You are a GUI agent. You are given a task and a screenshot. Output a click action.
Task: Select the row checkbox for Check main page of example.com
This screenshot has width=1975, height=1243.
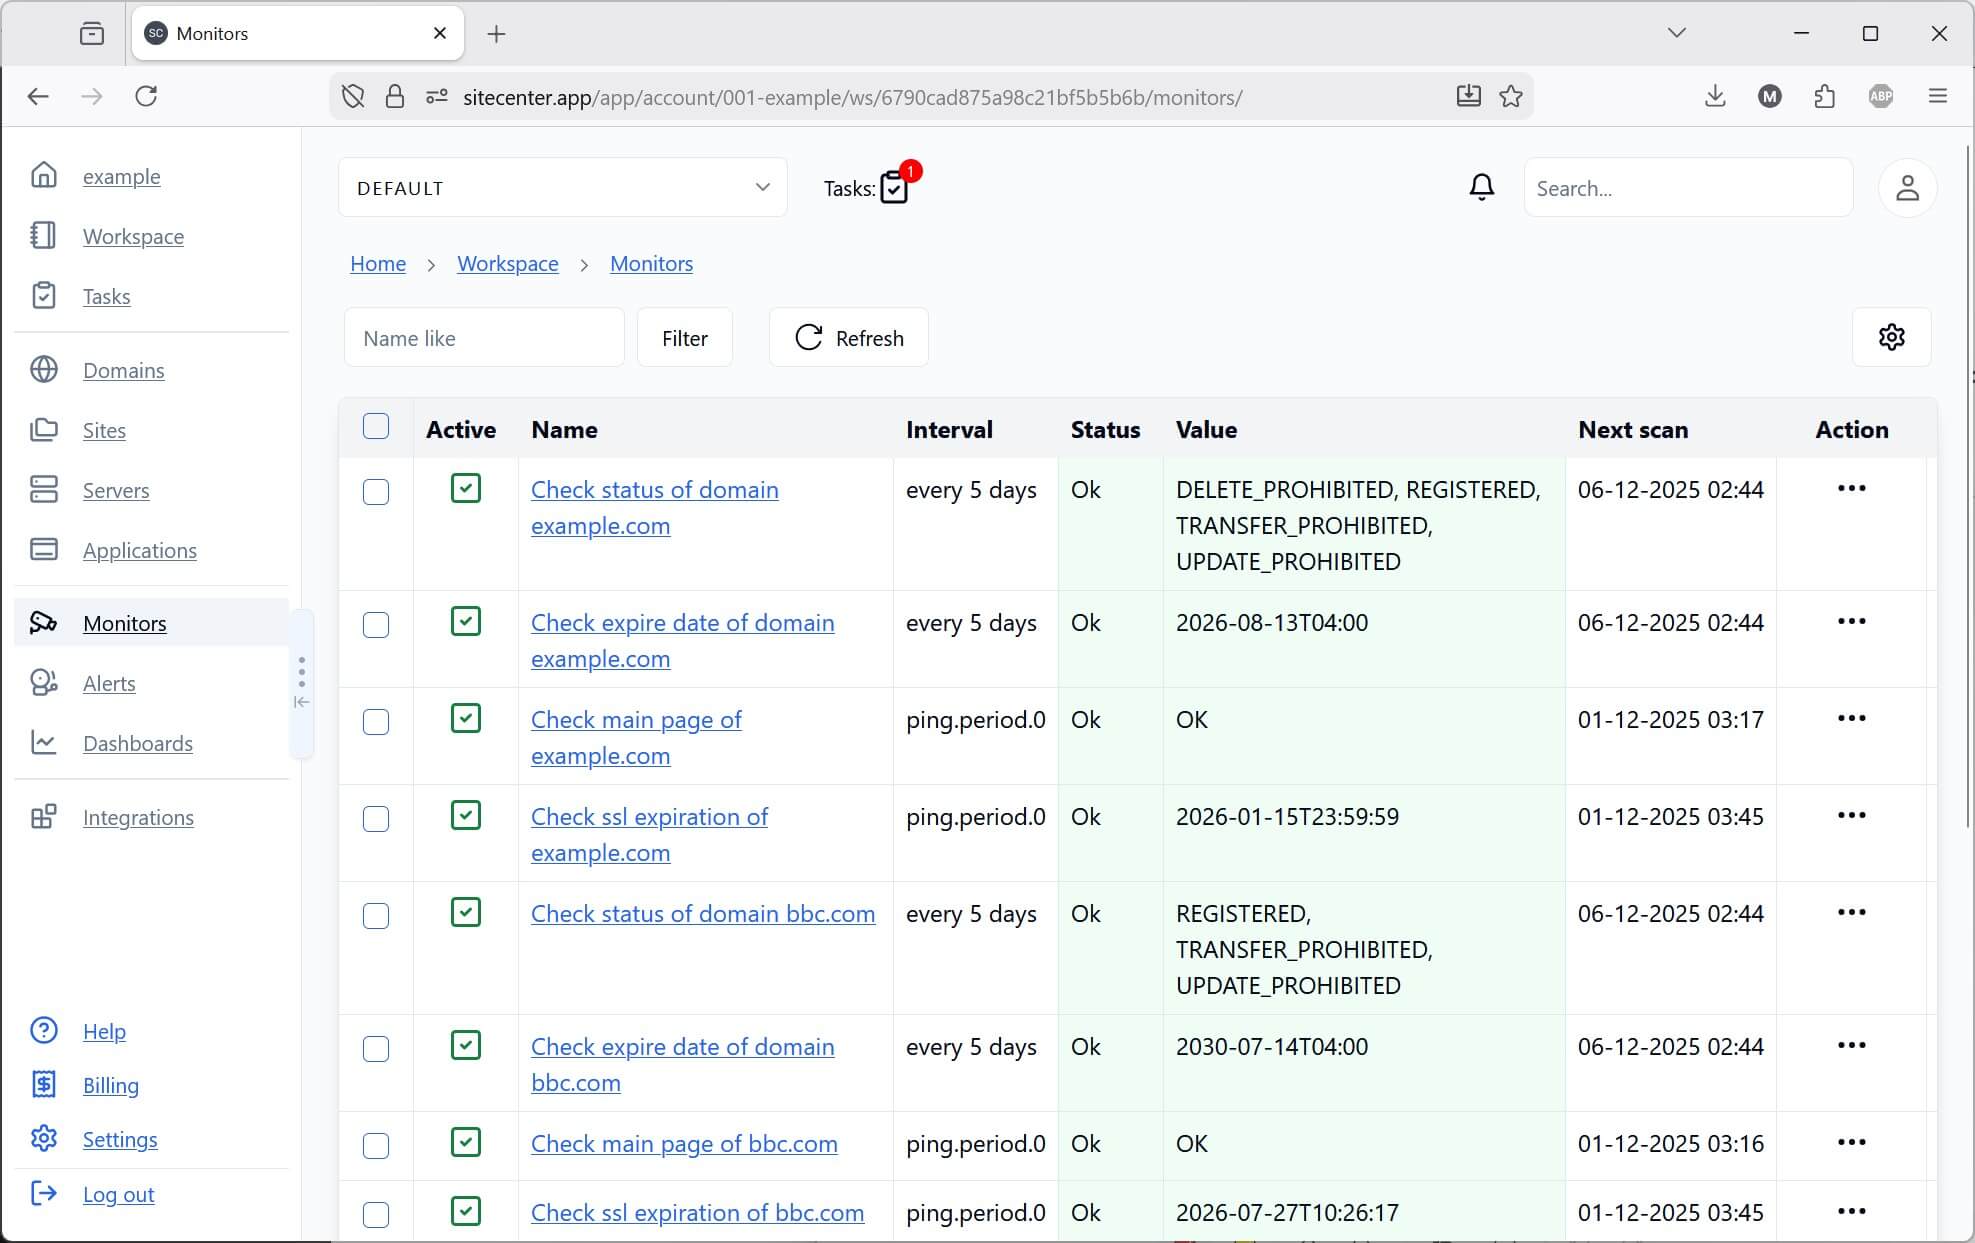(x=376, y=722)
